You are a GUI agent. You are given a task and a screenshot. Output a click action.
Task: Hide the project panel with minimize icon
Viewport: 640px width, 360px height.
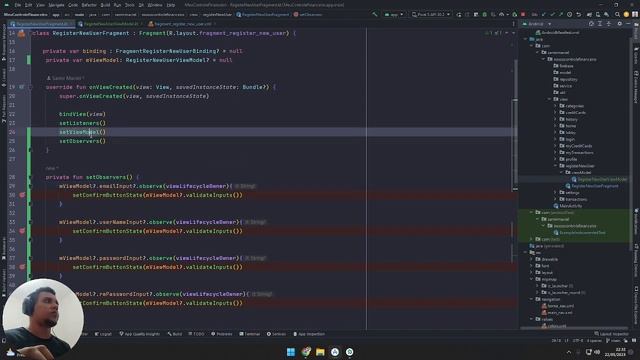[628, 24]
